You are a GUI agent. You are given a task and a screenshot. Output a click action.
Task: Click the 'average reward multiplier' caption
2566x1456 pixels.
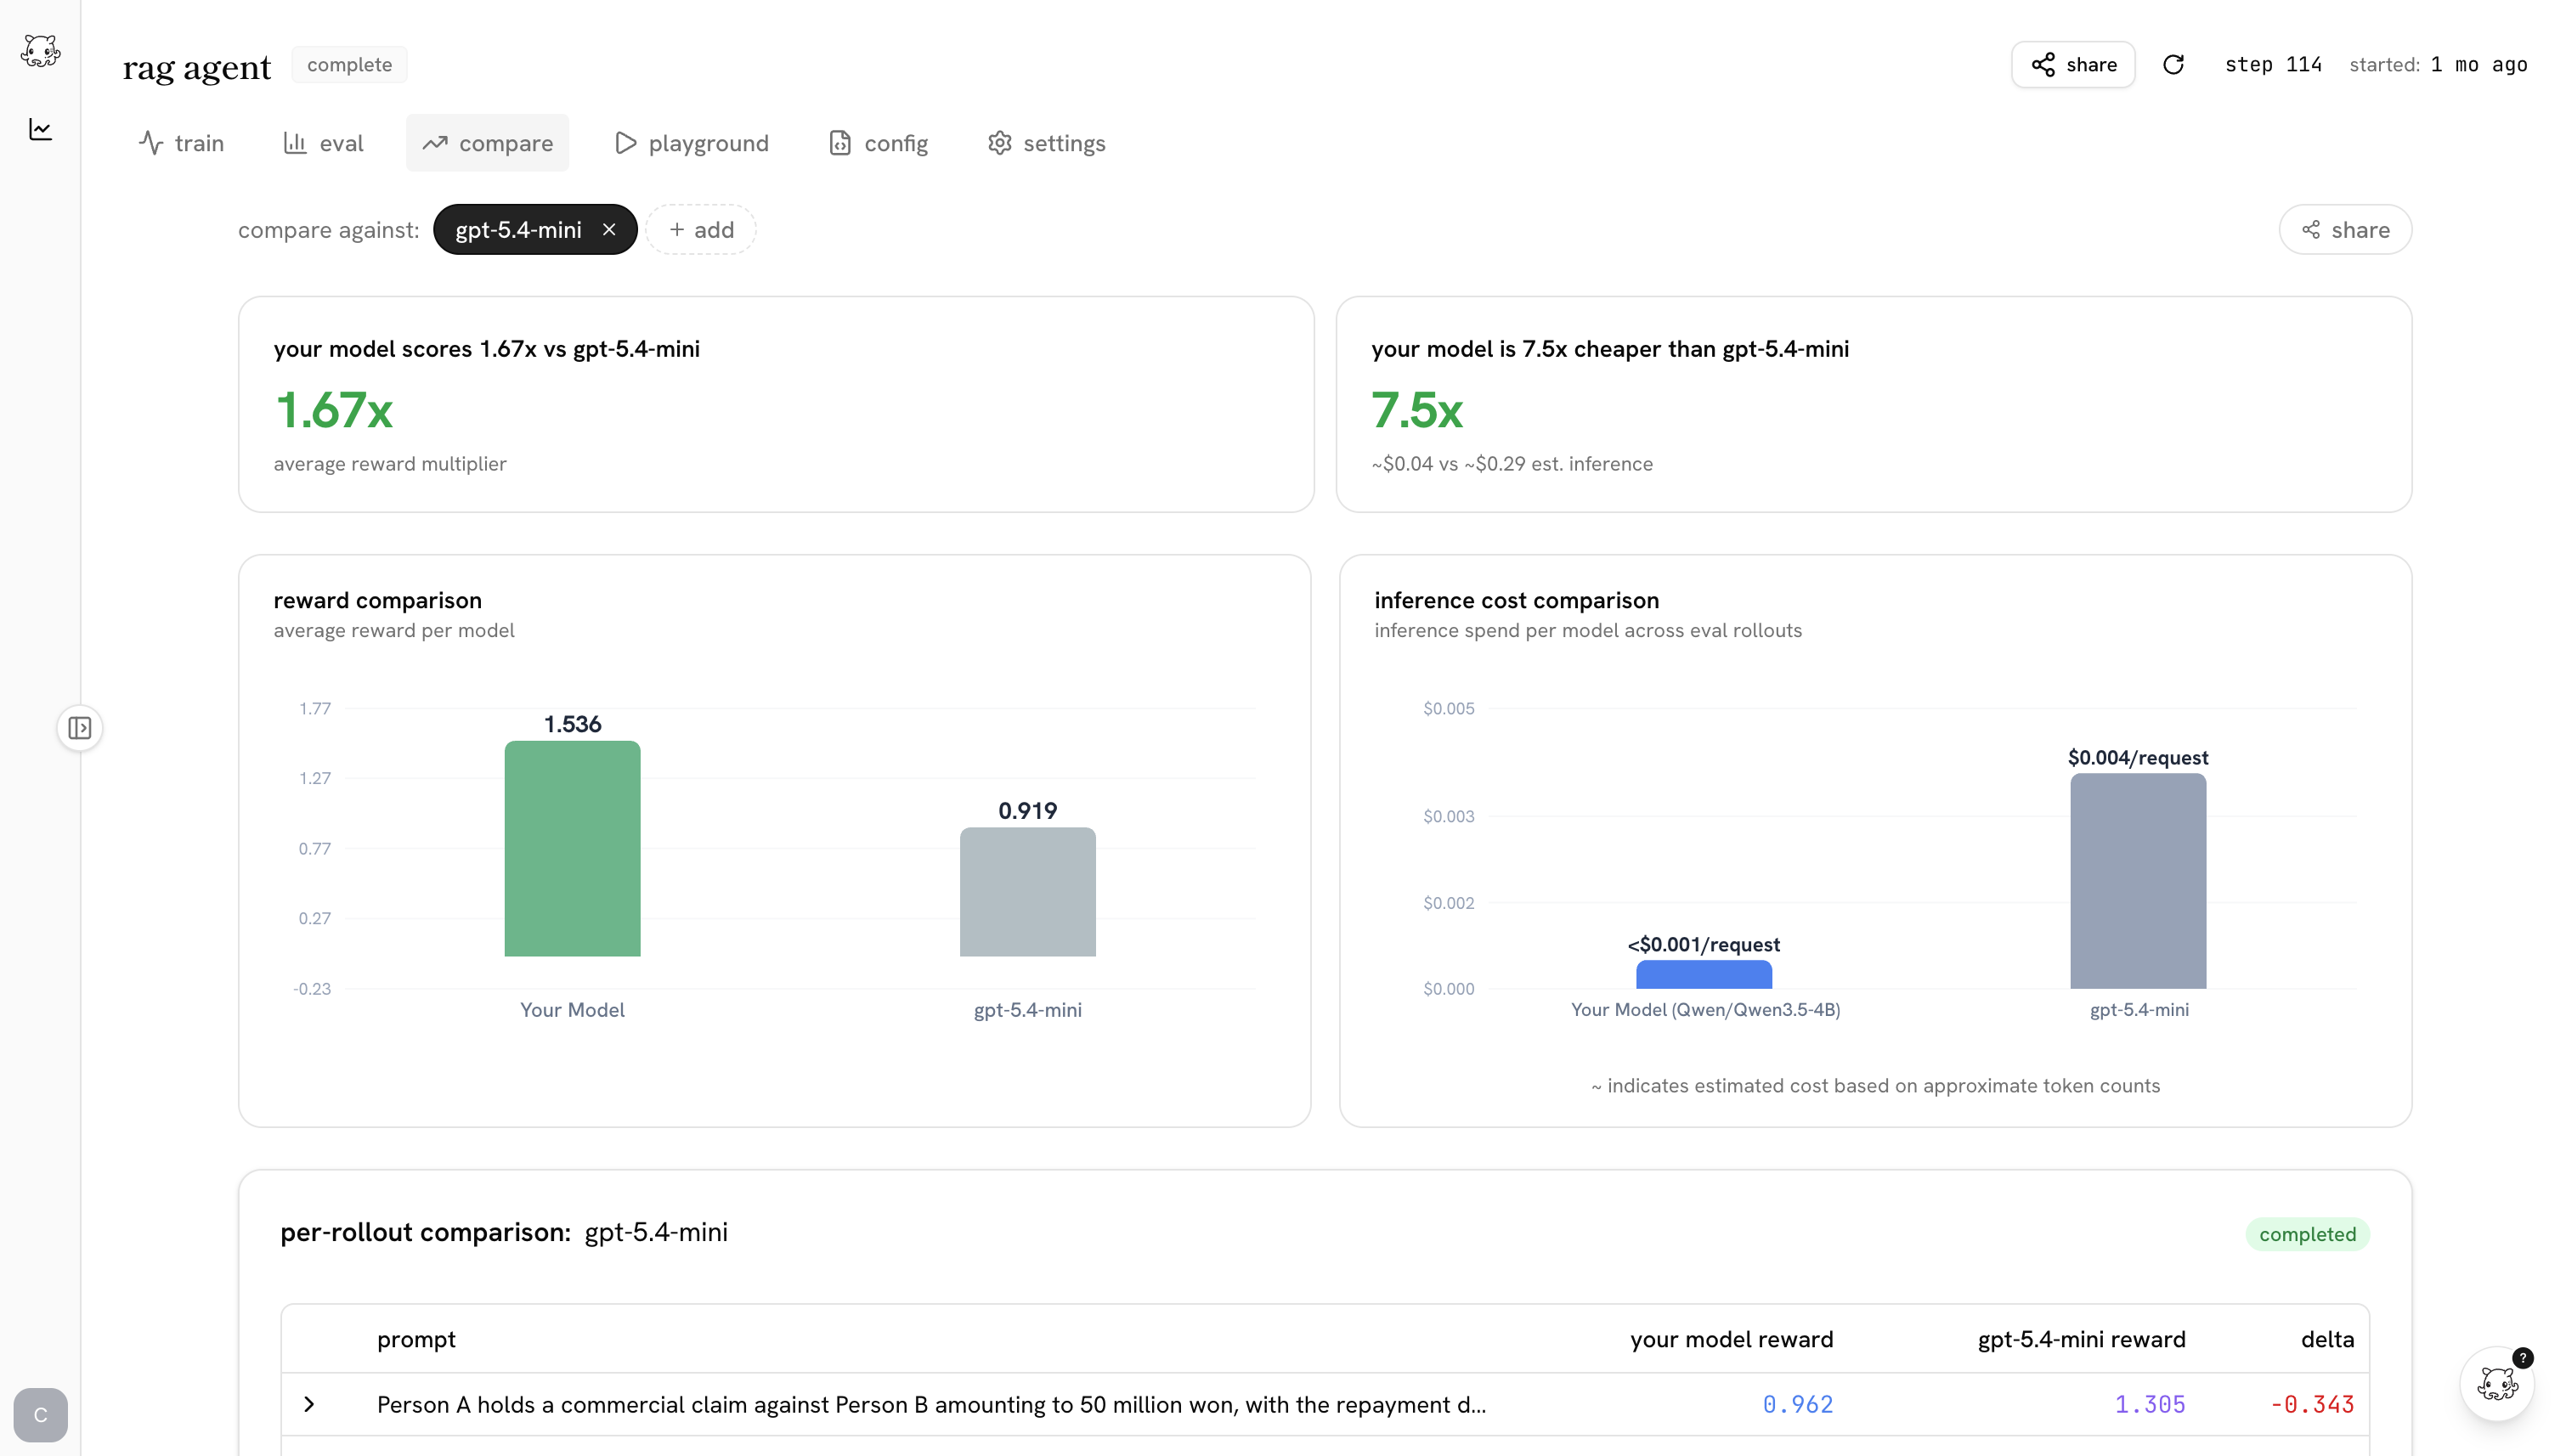pyautogui.click(x=390, y=464)
